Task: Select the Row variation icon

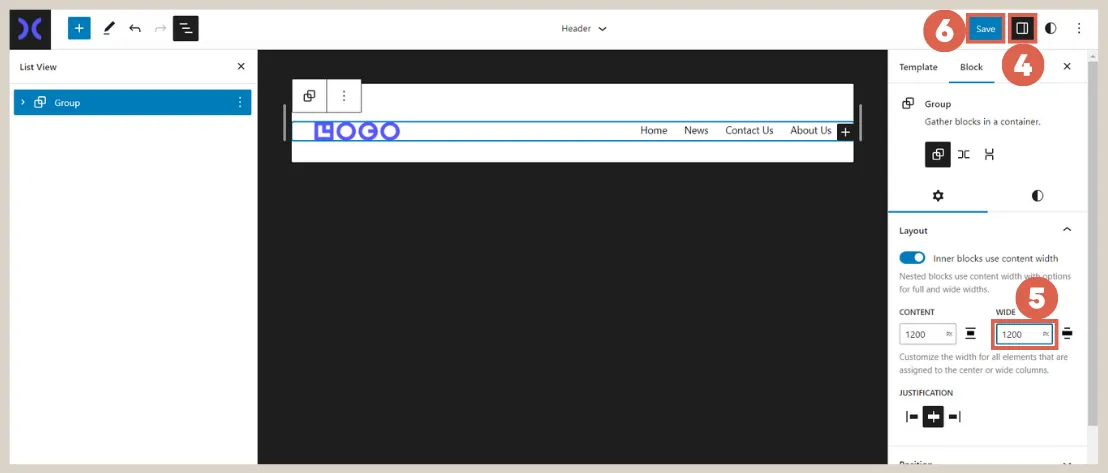Action: pos(964,155)
